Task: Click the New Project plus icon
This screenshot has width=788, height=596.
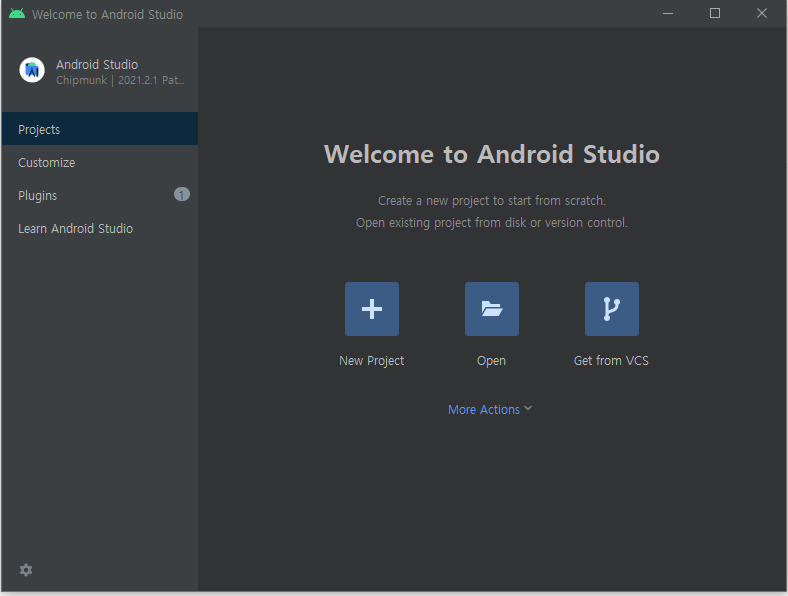Action: click(x=372, y=309)
